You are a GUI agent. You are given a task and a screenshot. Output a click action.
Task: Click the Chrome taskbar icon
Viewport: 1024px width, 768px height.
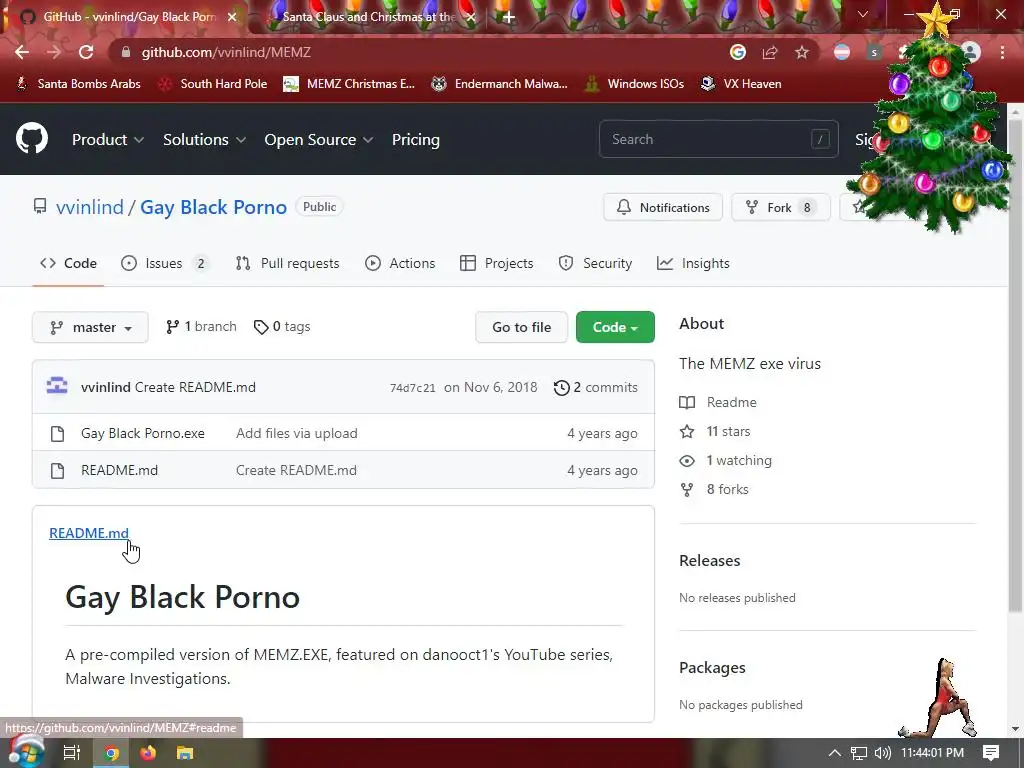[x=112, y=753]
